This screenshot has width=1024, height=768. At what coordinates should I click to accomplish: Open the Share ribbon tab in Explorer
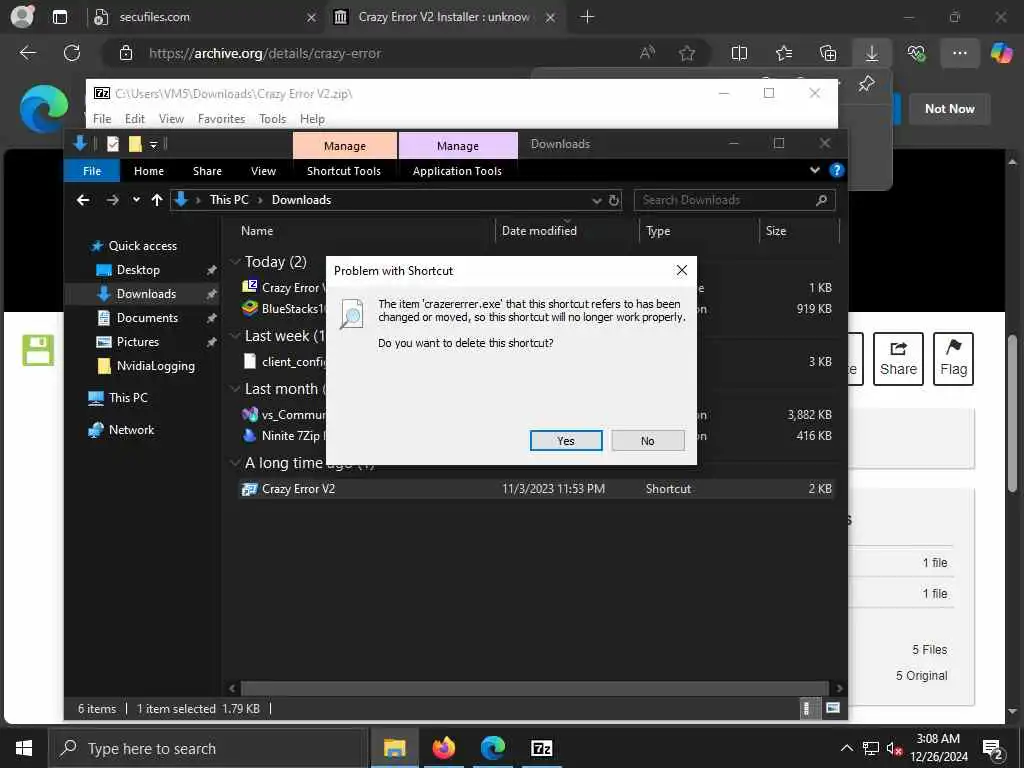pyautogui.click(x=207, y=171)
